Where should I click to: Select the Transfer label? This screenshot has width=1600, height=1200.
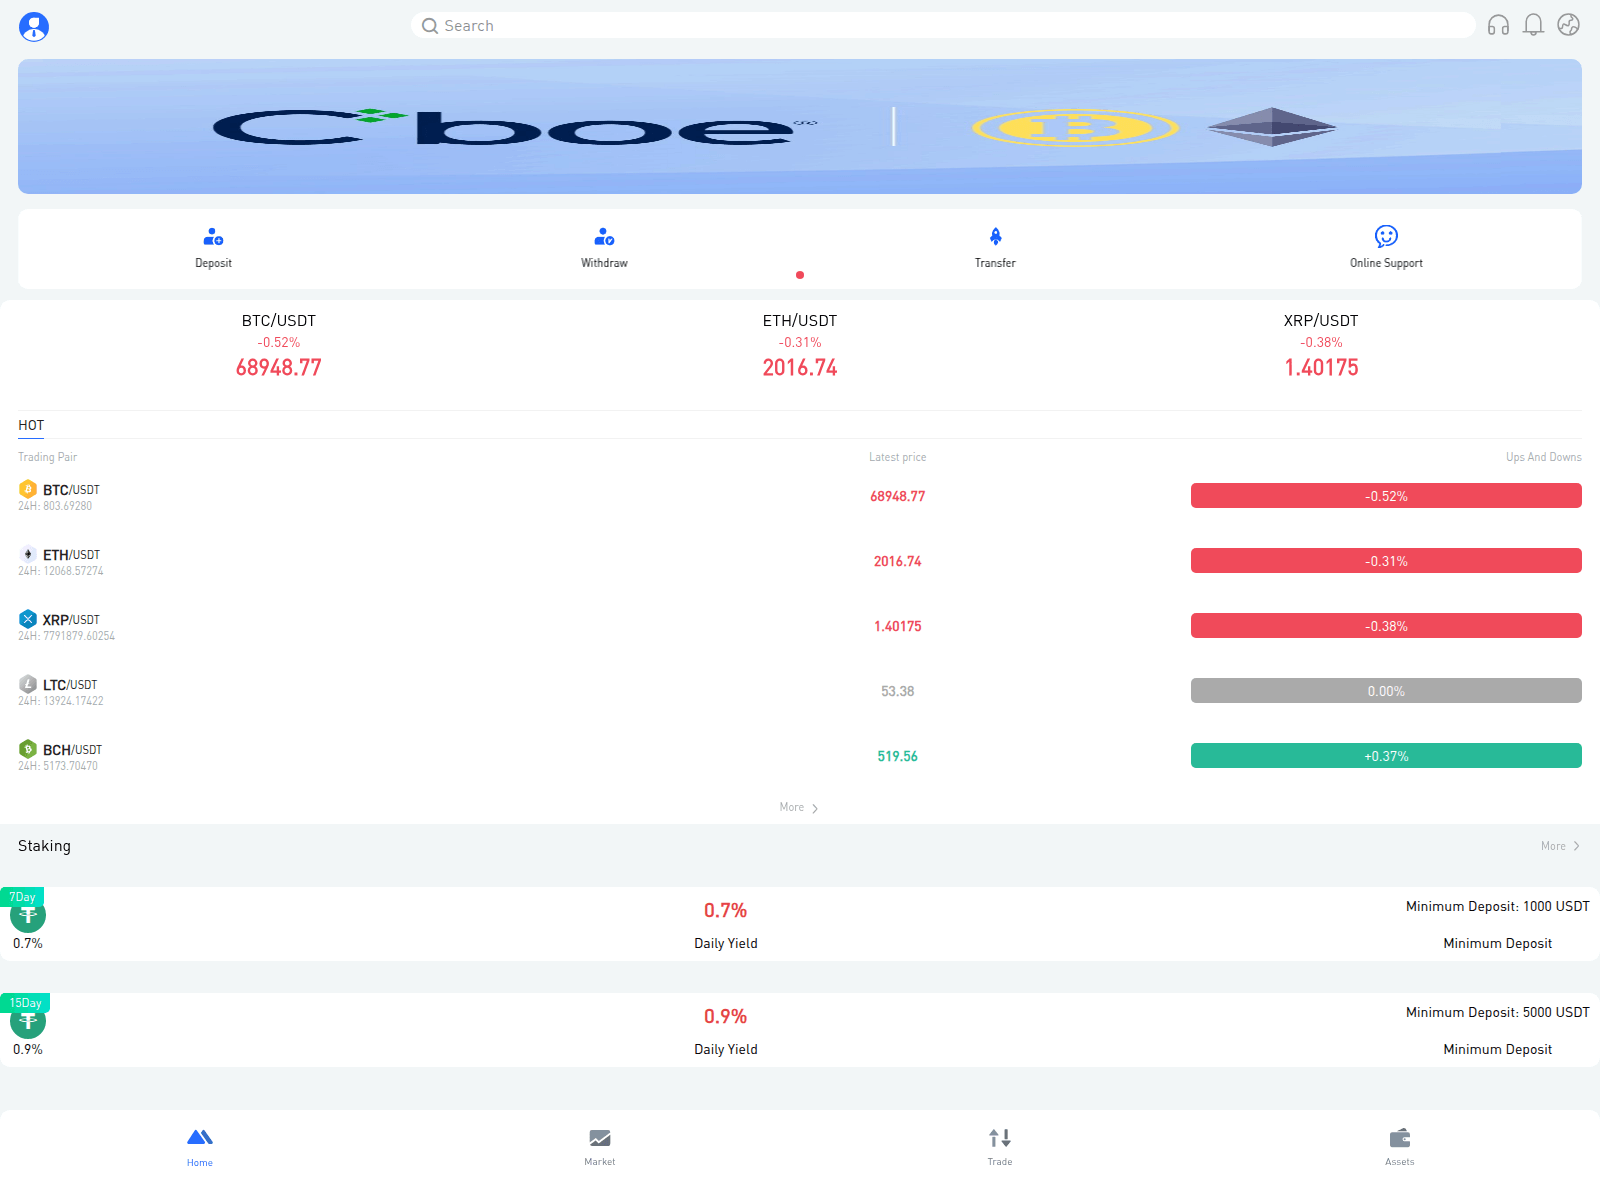[995, 263]
